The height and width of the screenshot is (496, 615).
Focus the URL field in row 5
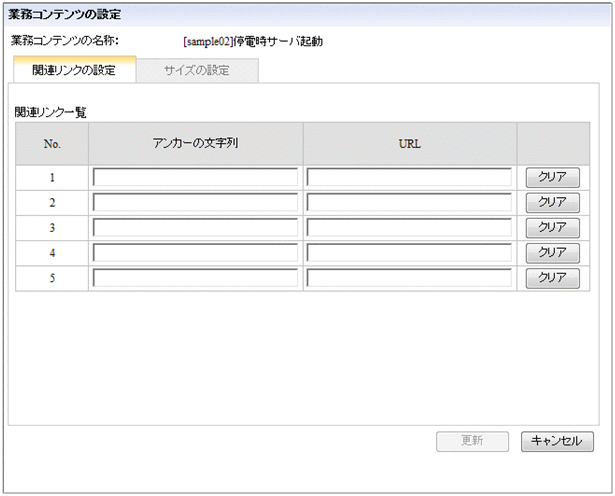click(x=409, y=278)
